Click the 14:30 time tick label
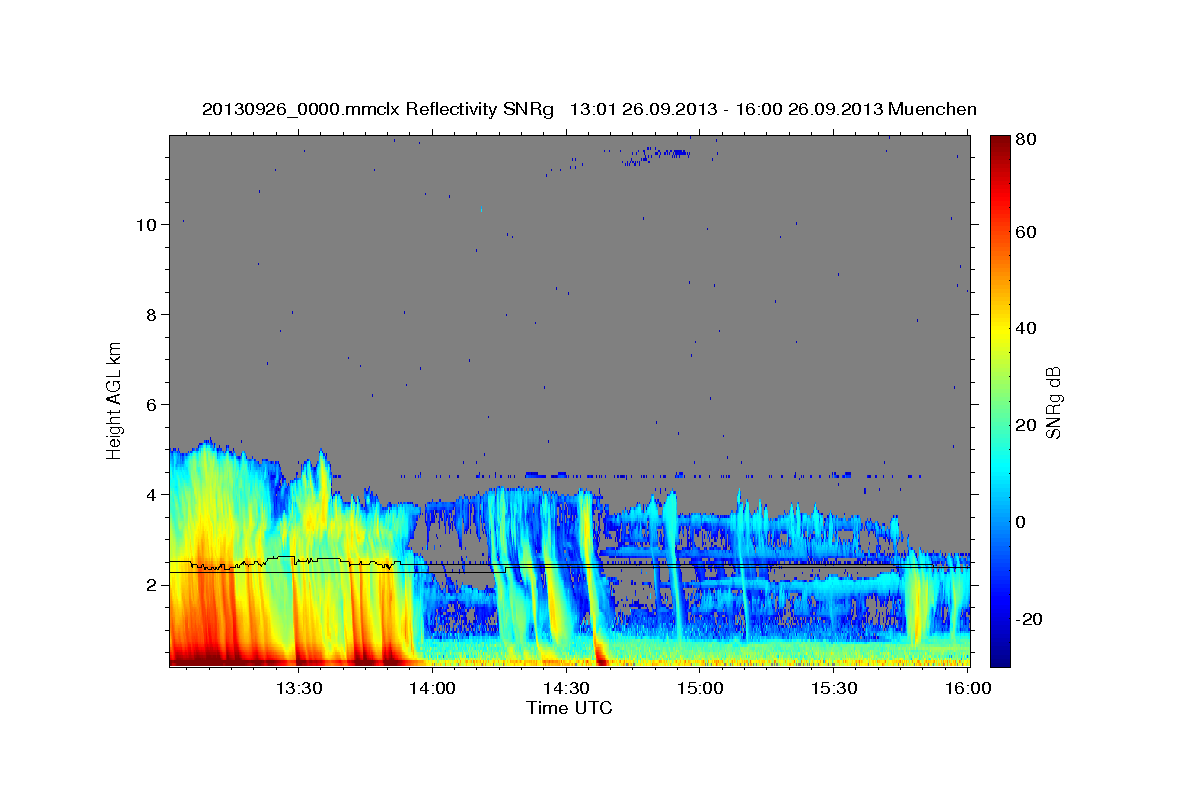Screen dimensions: 1200x800 coord(566,689)
